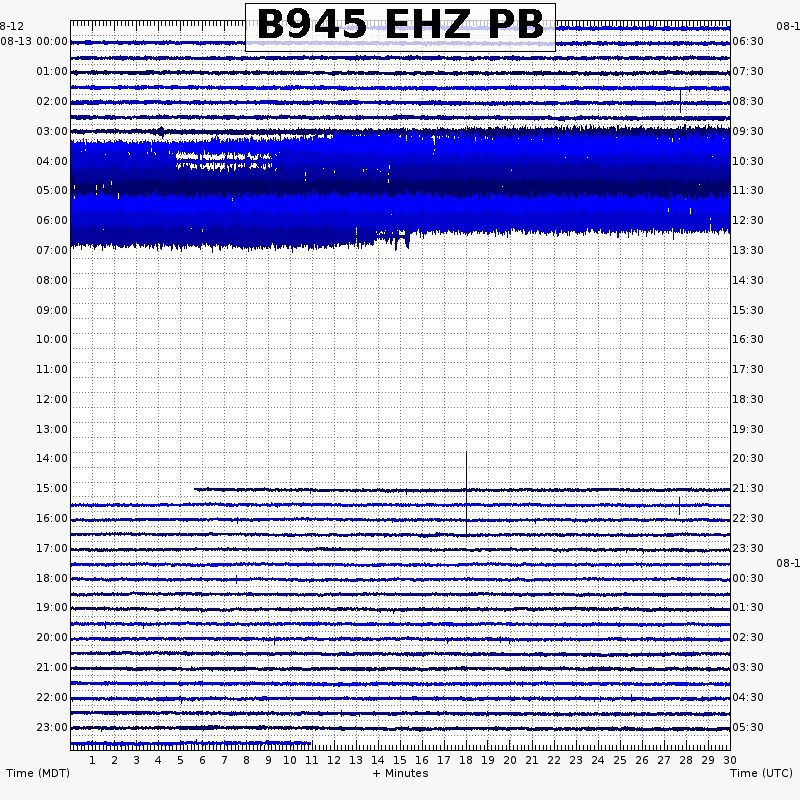Pick minute 30 on the bottom axis
The height and width of the screenshot is (800, 800).
point(730,760)
